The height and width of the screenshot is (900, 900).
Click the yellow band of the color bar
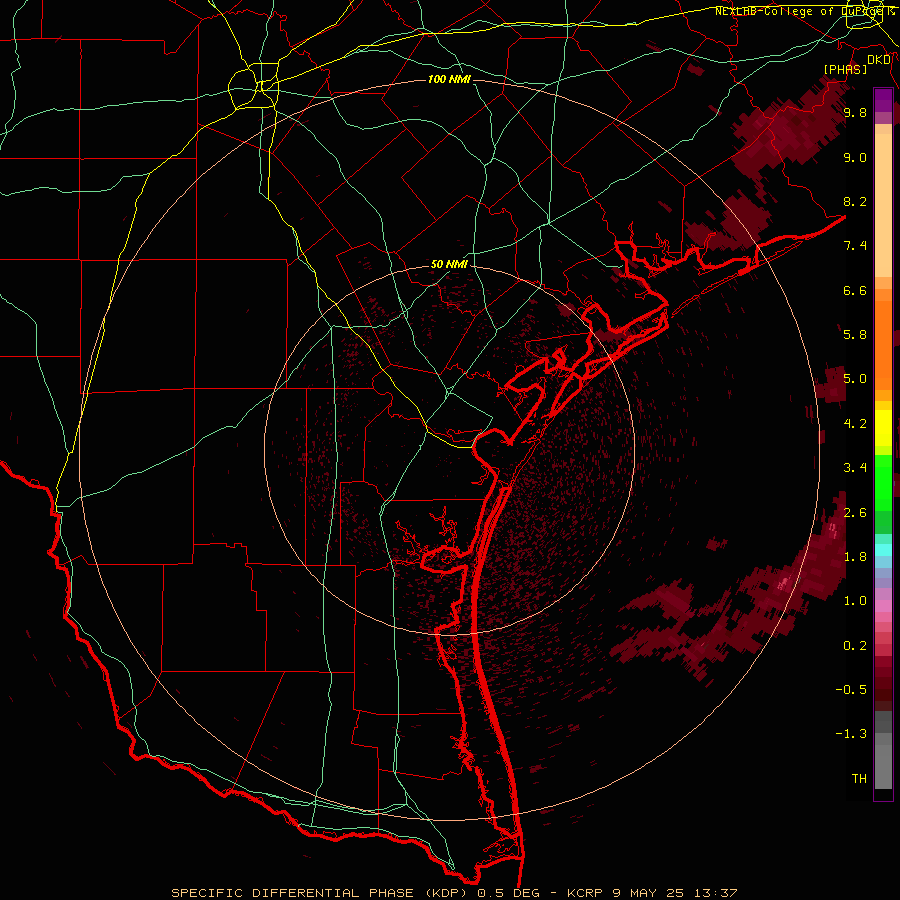(883, 428)
